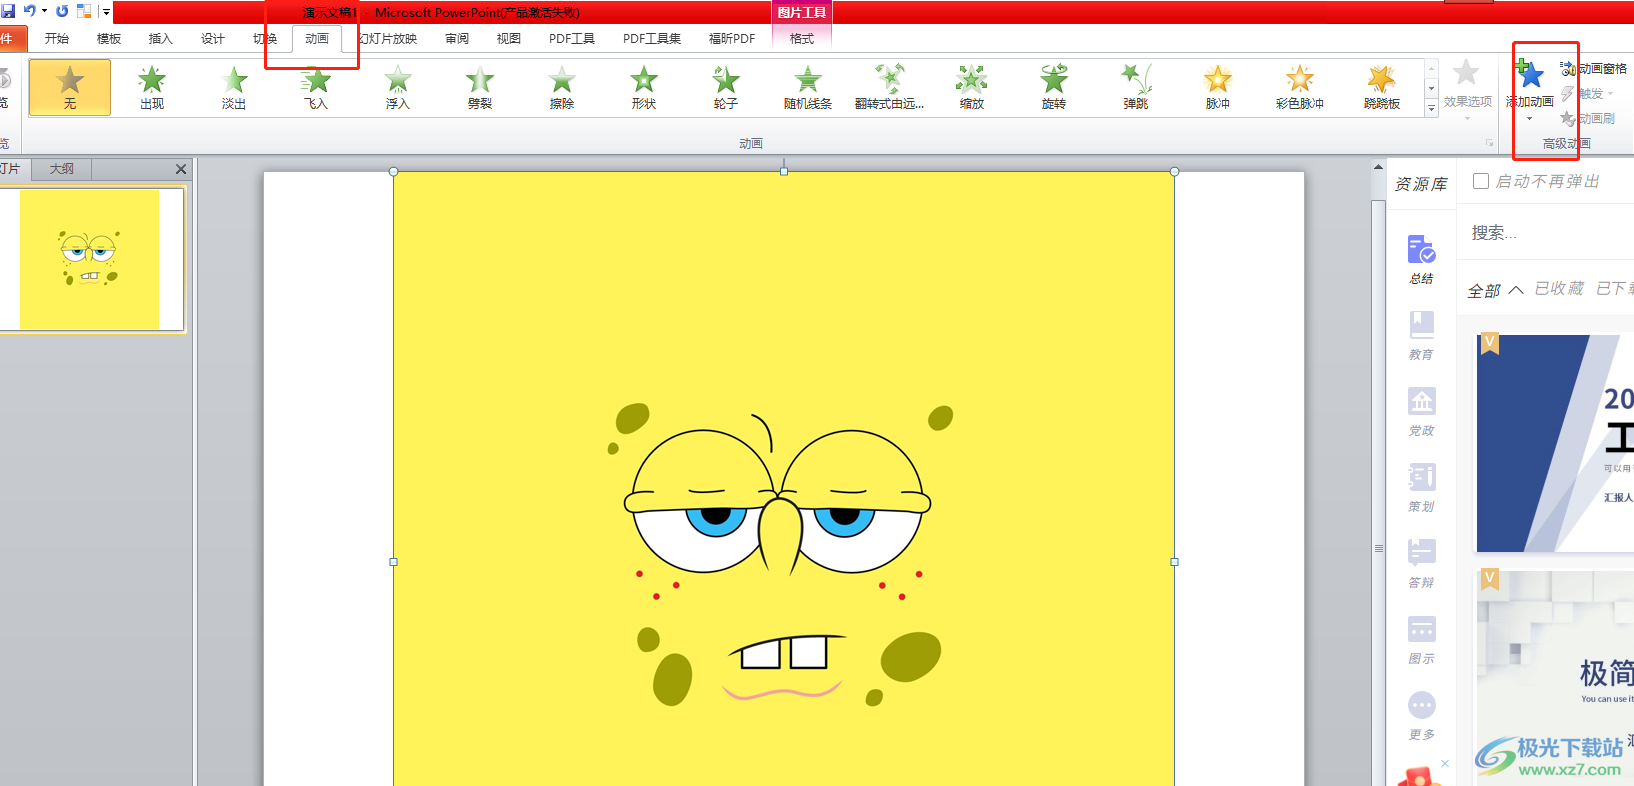Viewport: 1634px width, 786px height.
Task: Apply the 飞入 (Fly In) animation
Action: pos(316,87)
